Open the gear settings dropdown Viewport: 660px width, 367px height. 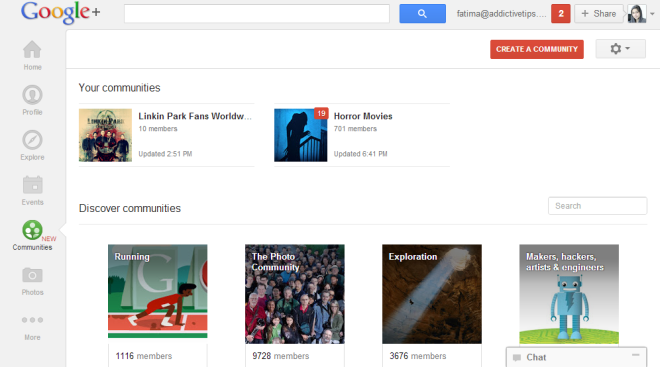pos(620,49)
